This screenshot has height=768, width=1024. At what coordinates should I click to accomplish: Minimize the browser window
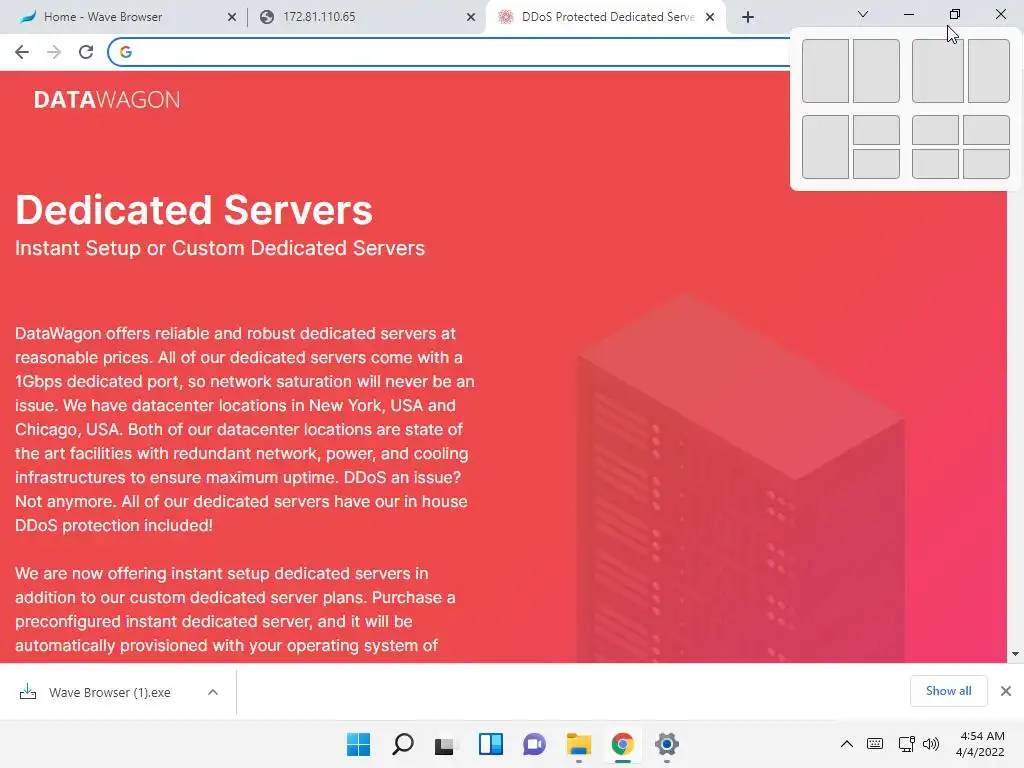click(908, 14)
